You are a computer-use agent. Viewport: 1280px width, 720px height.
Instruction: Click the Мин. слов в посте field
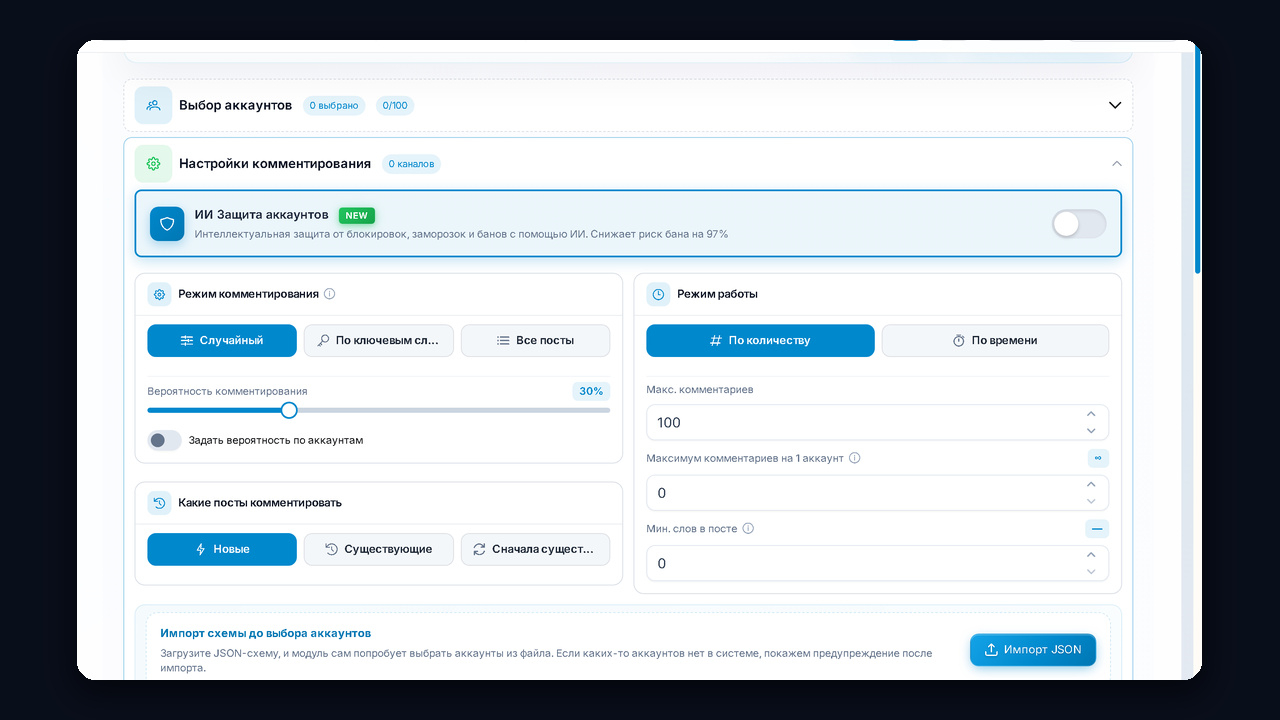pos(877,563)
